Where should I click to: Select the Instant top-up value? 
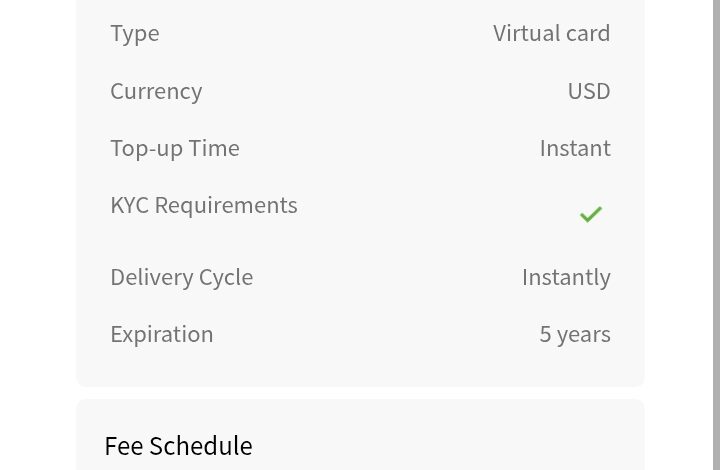pos(574,148)
